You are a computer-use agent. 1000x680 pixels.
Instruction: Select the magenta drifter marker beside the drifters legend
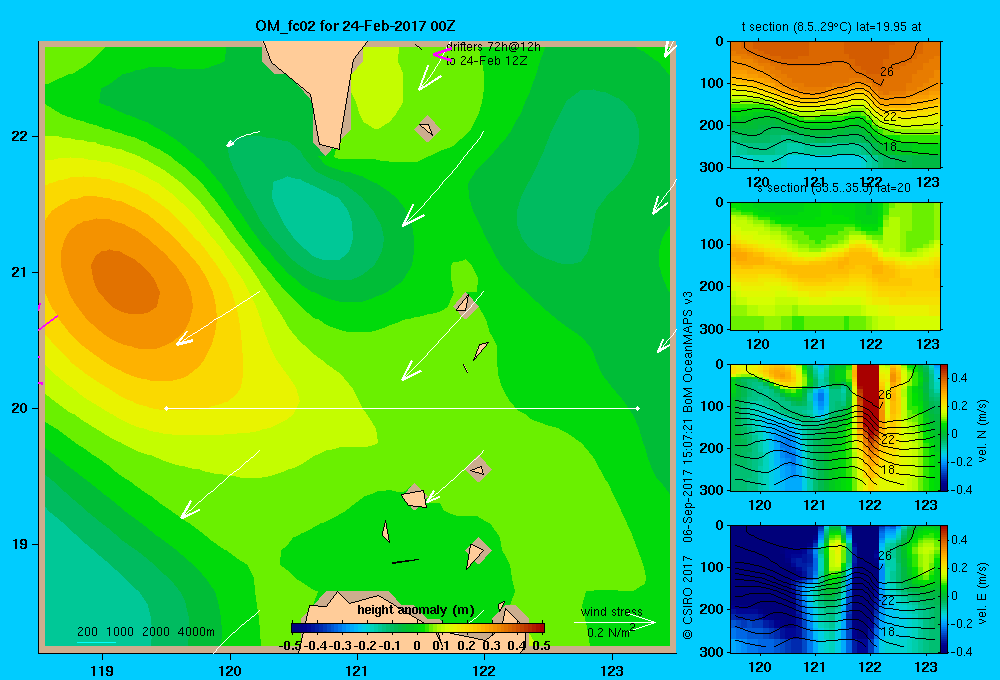441,54
